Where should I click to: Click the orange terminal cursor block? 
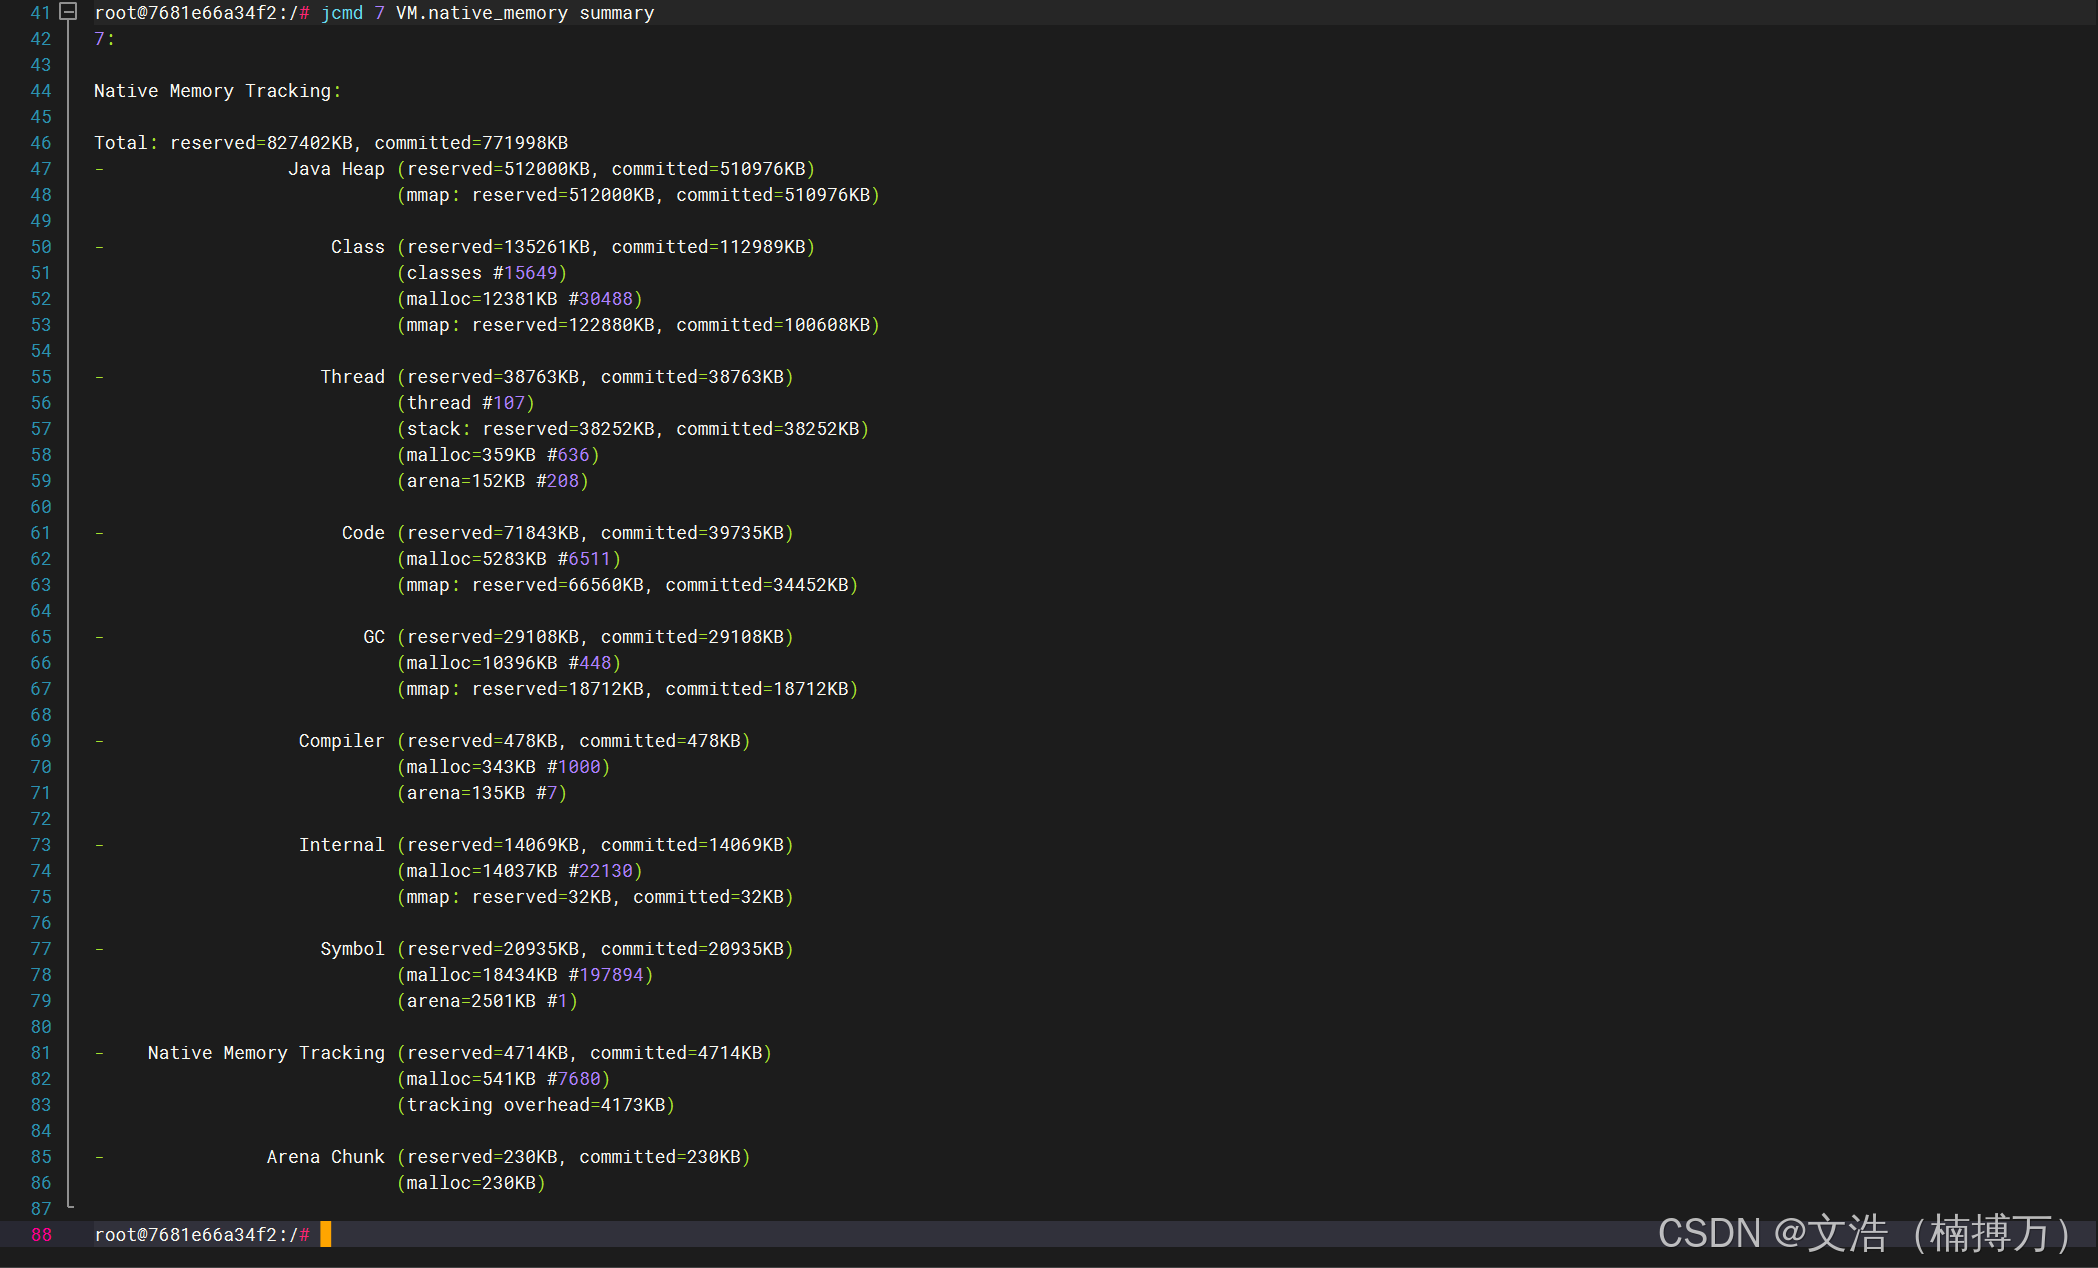click(x=325, y=1234)
